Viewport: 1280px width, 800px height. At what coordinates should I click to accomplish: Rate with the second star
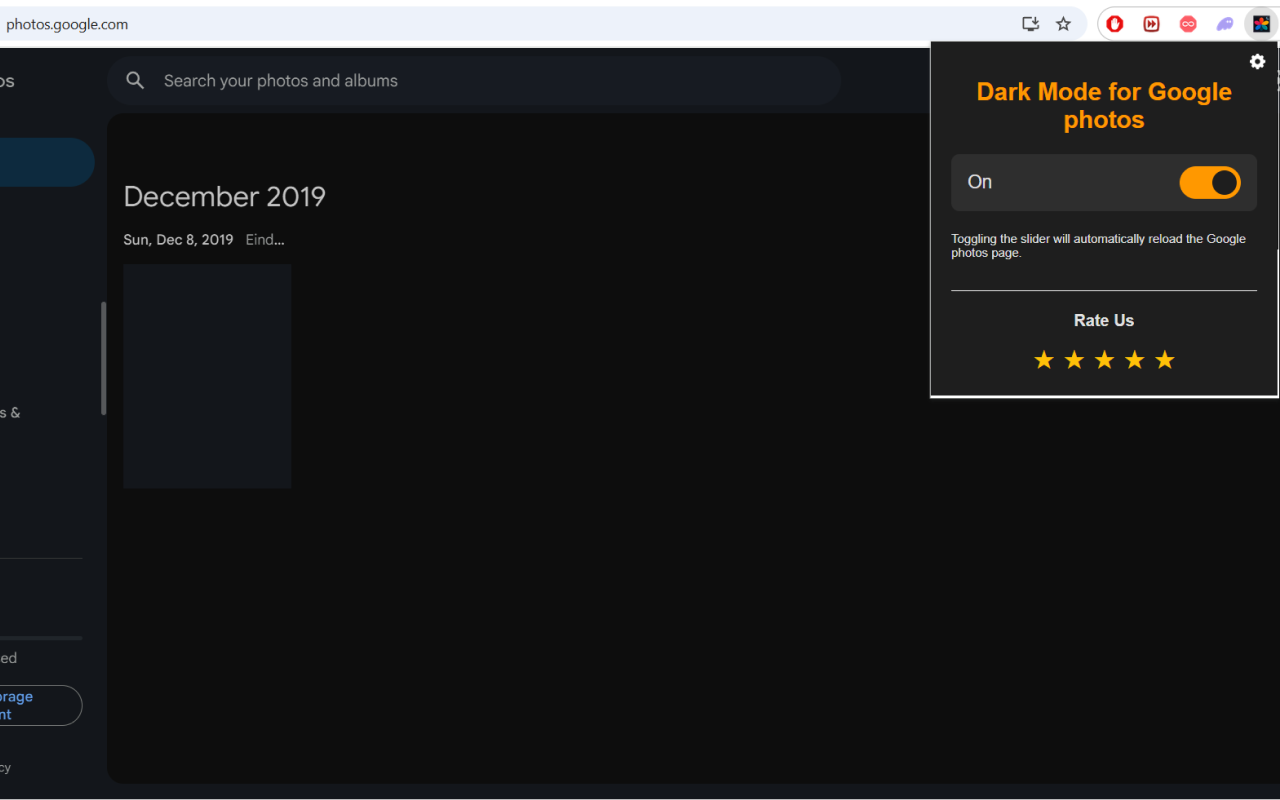click(1074, 360)
